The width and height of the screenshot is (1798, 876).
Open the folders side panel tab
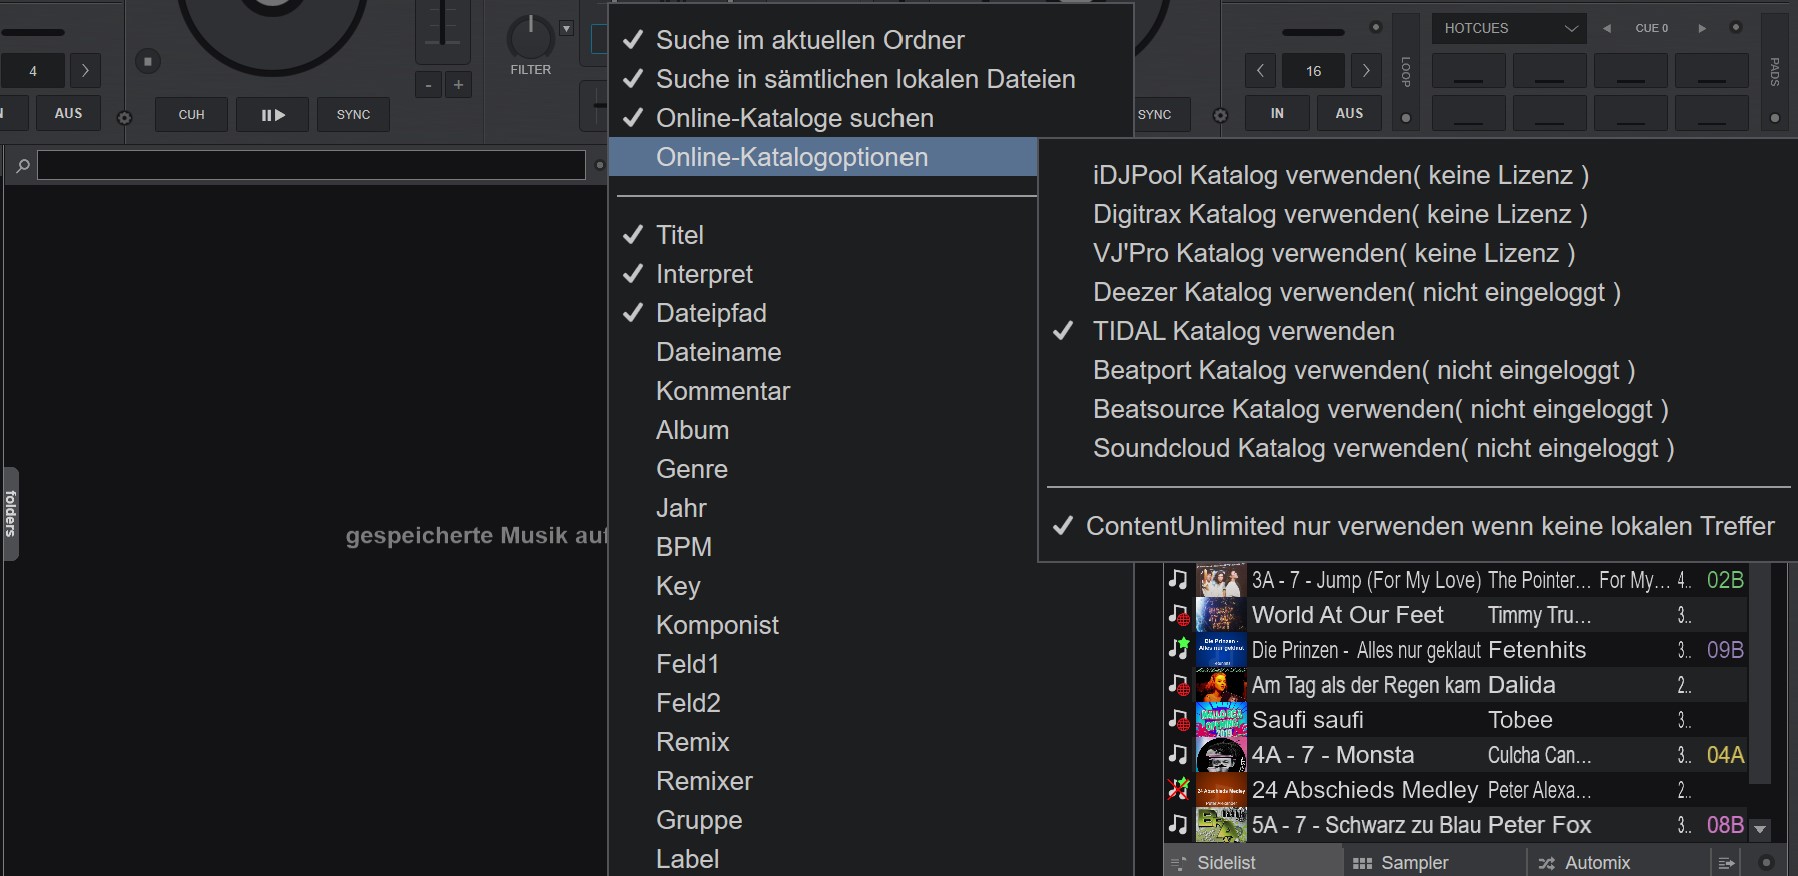click(10, 513)
